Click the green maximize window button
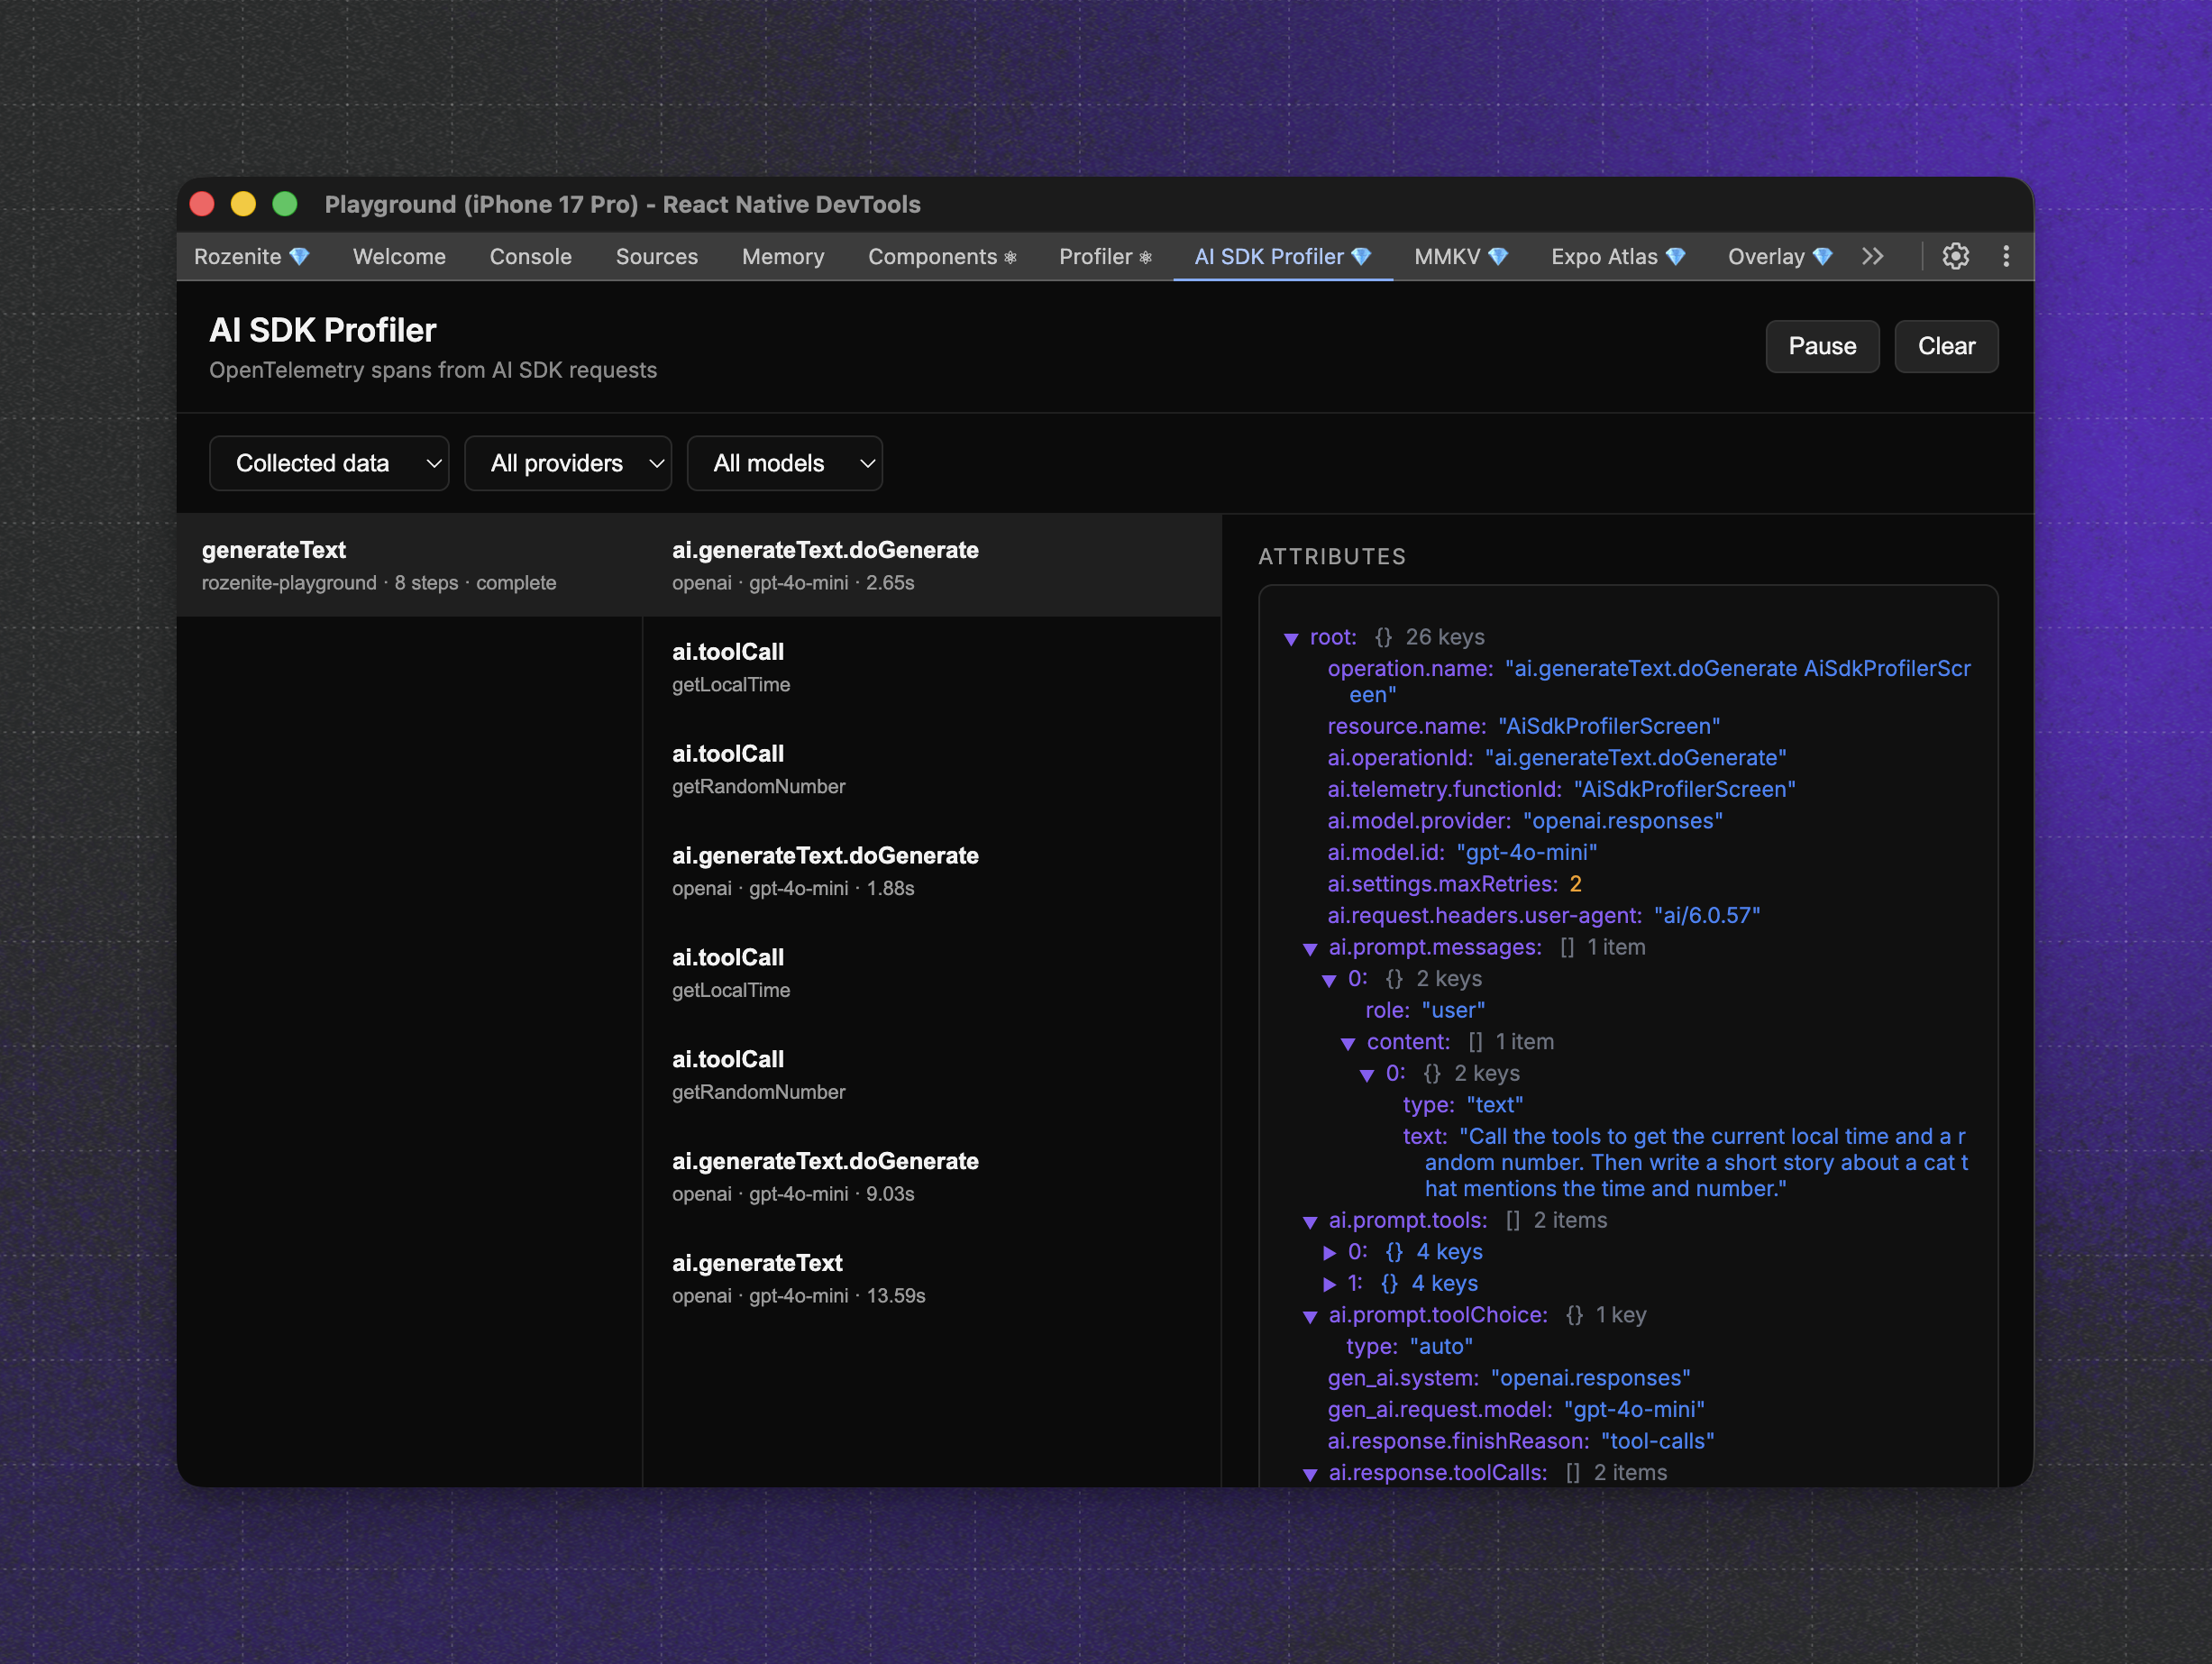Screen dimensions: 2212x1664 tap(285, 204)
